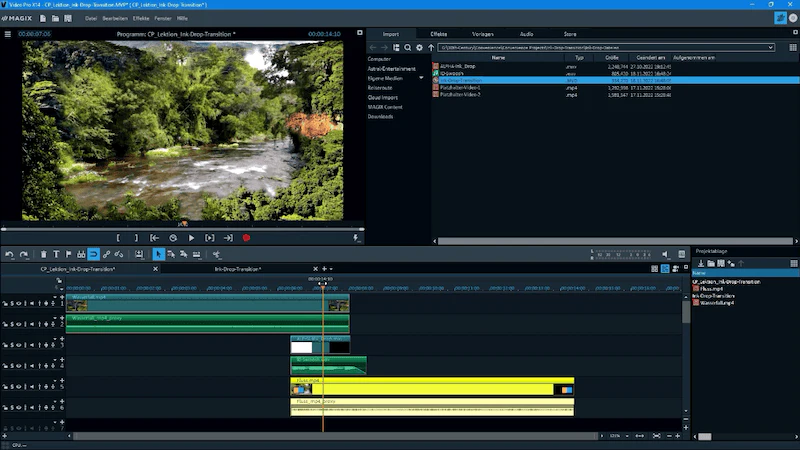Open a project with the top folder icon

55,18
